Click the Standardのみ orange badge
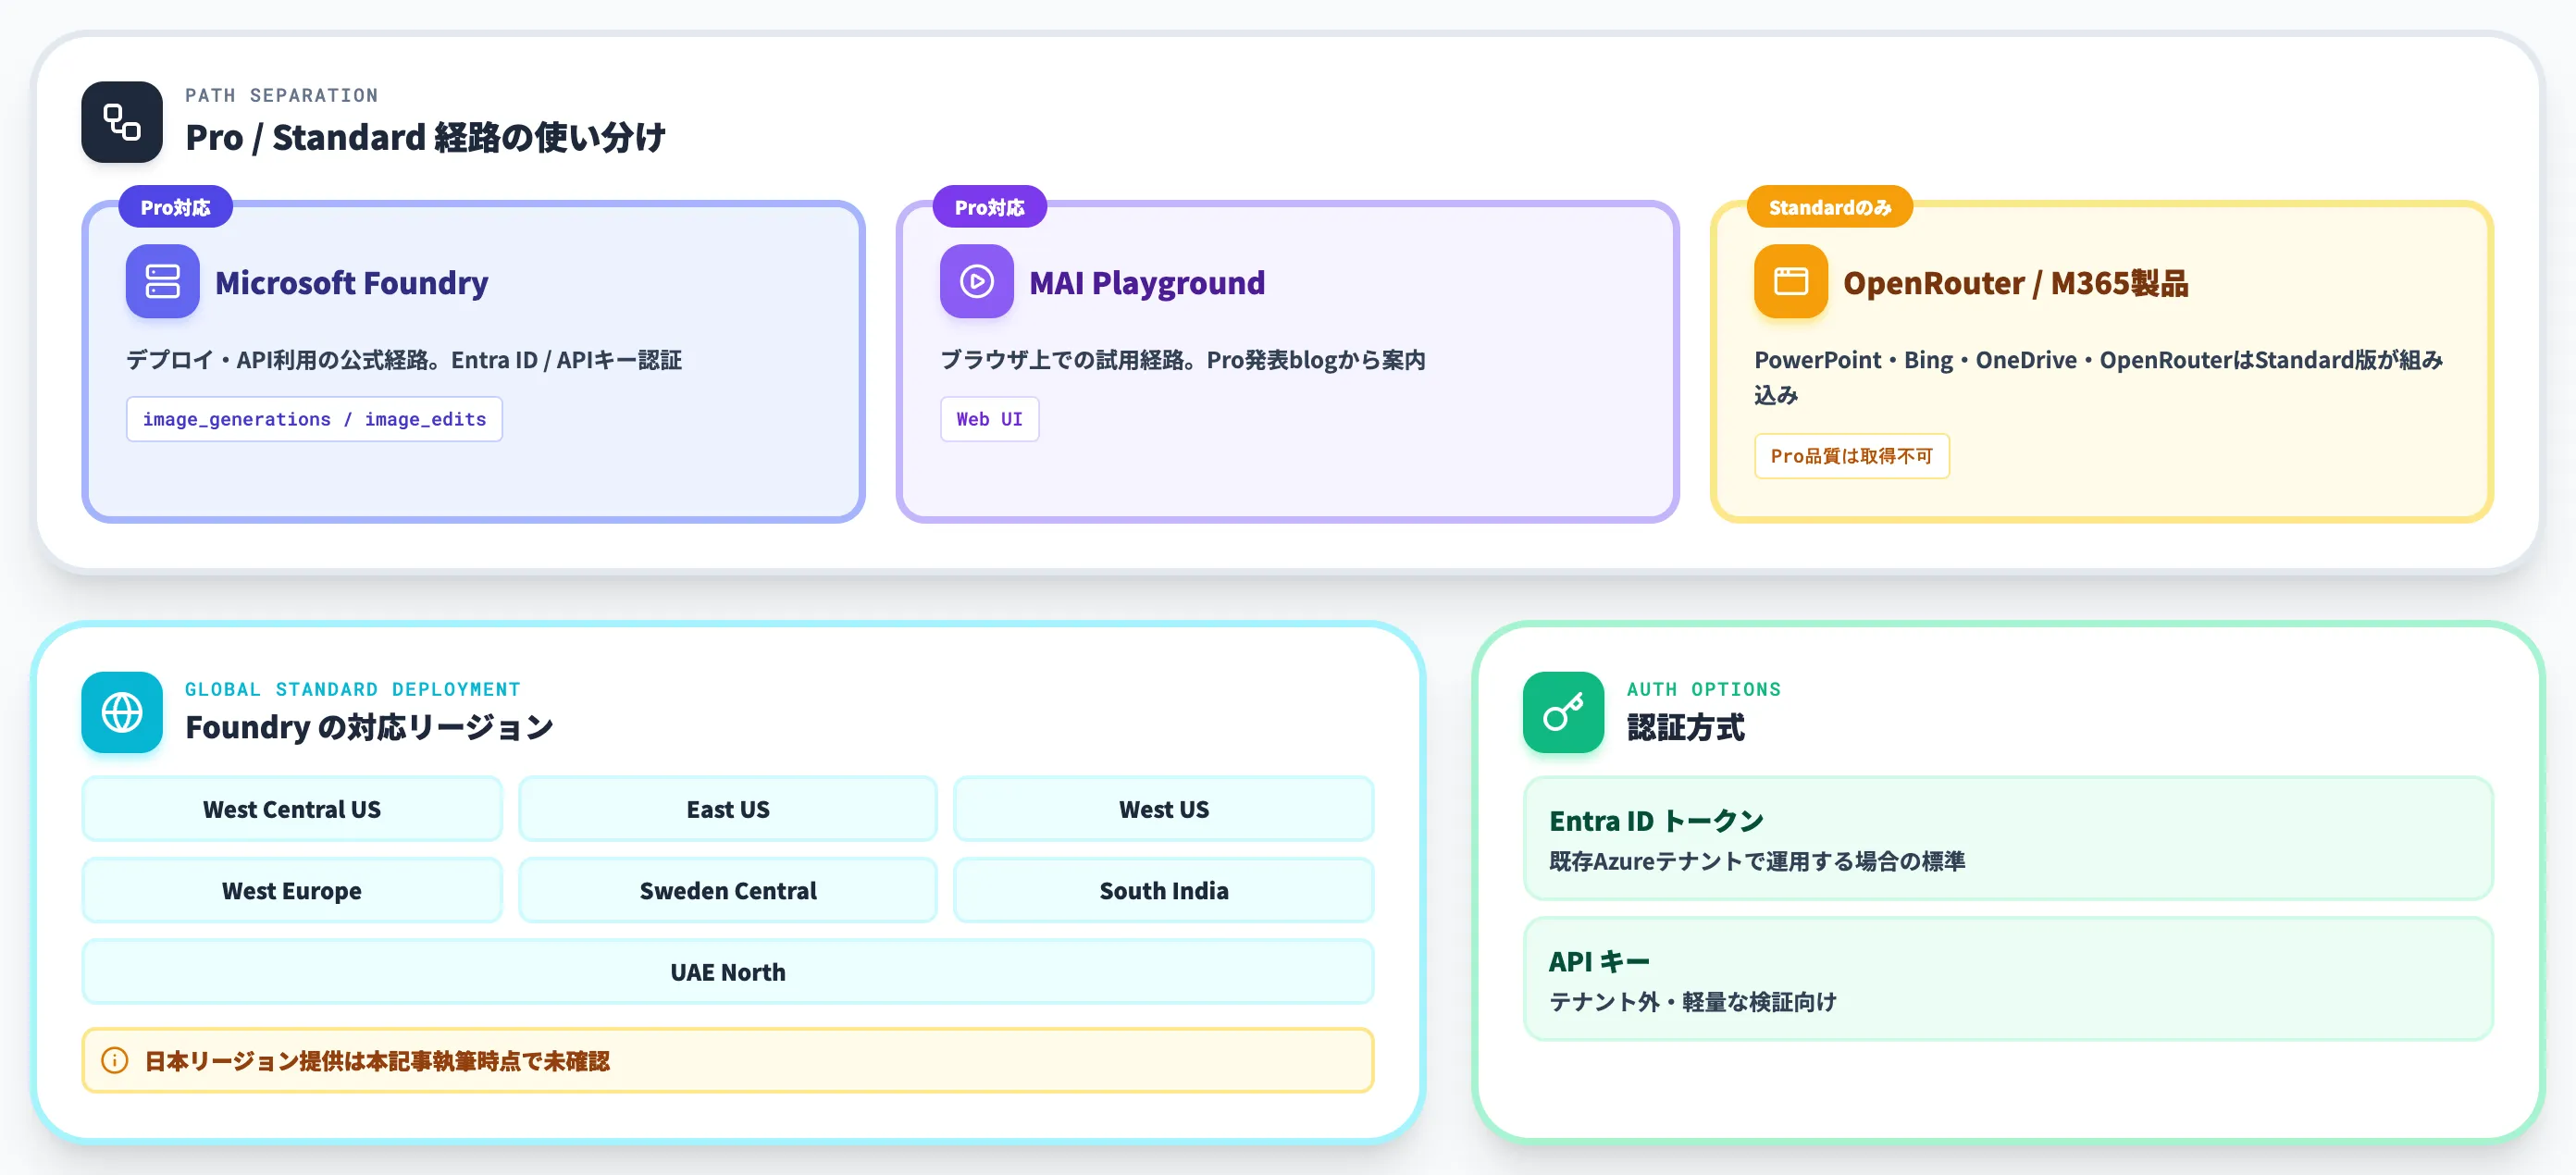Screen dimensions: 2576x1175 click(x=1830, y=207)
